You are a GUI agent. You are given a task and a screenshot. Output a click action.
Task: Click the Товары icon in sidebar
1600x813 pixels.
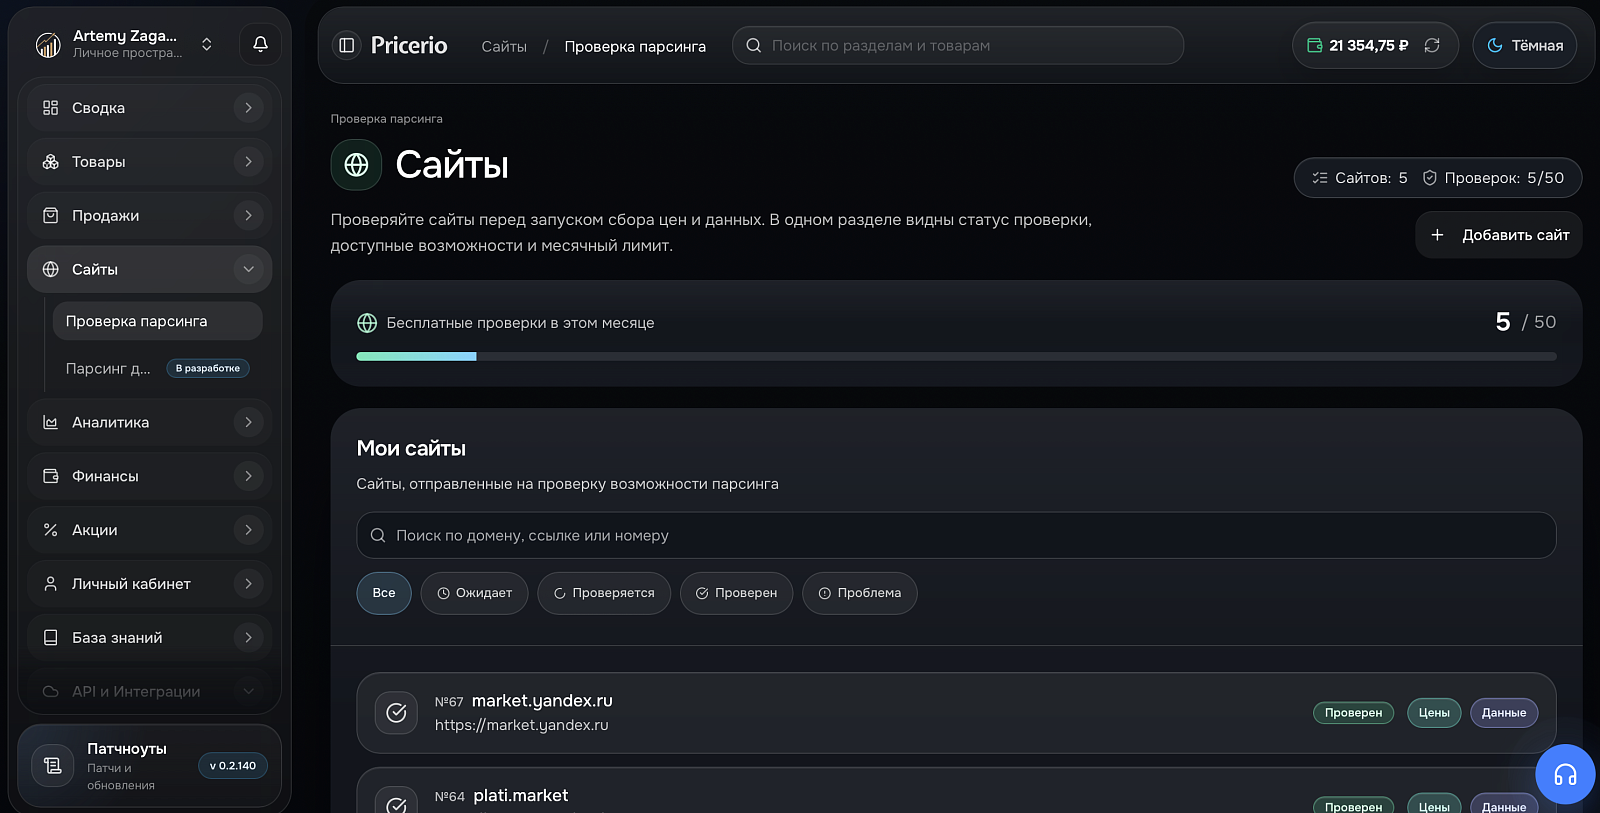point(50,162)
